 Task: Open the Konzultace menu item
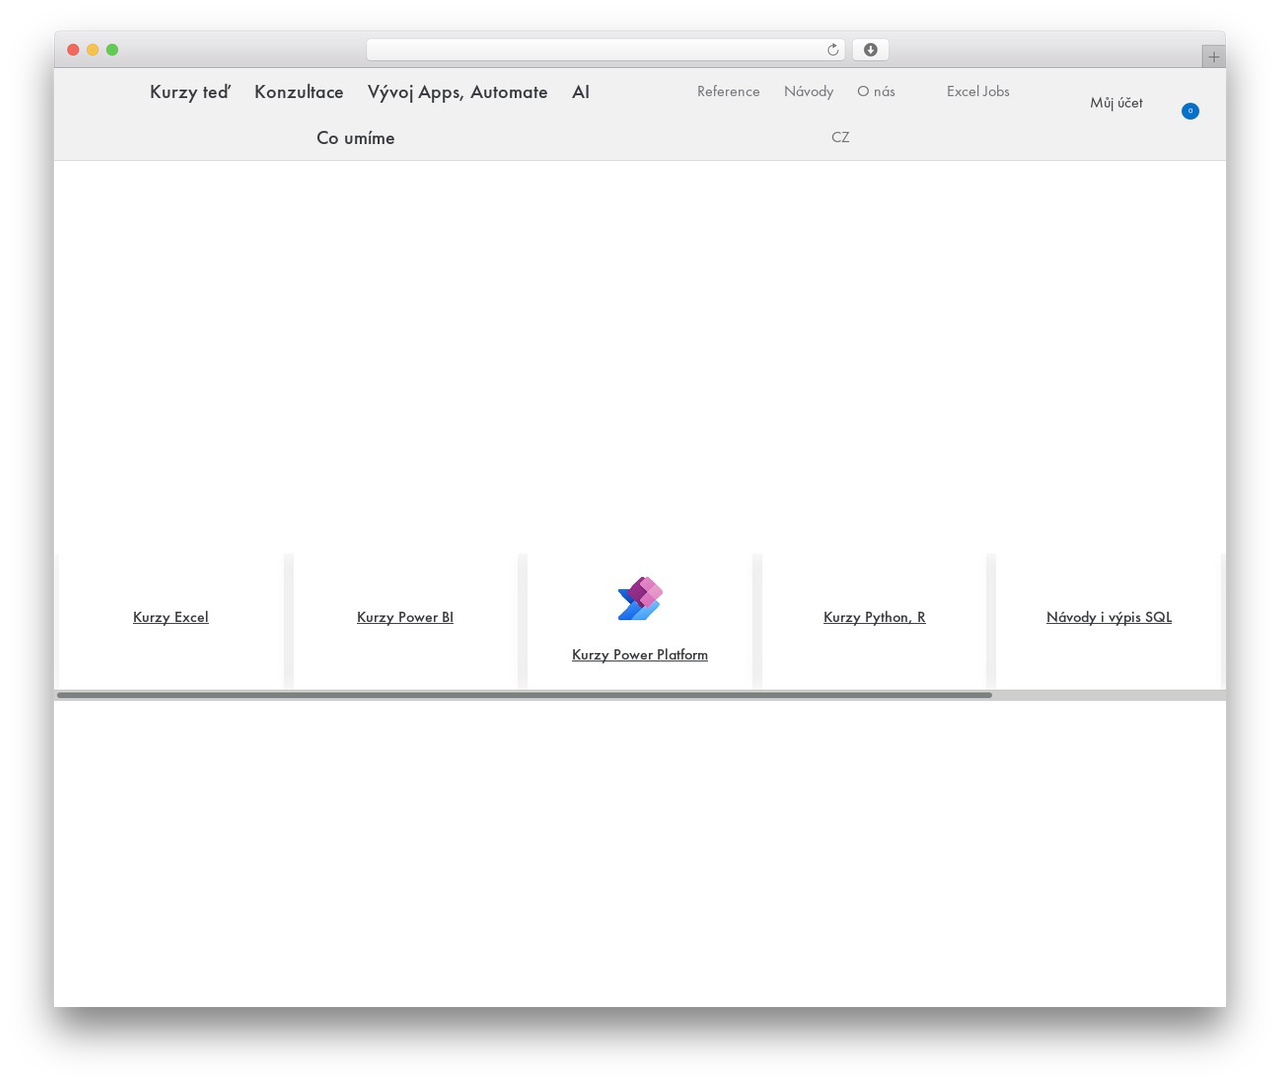[x=299, y=92]
